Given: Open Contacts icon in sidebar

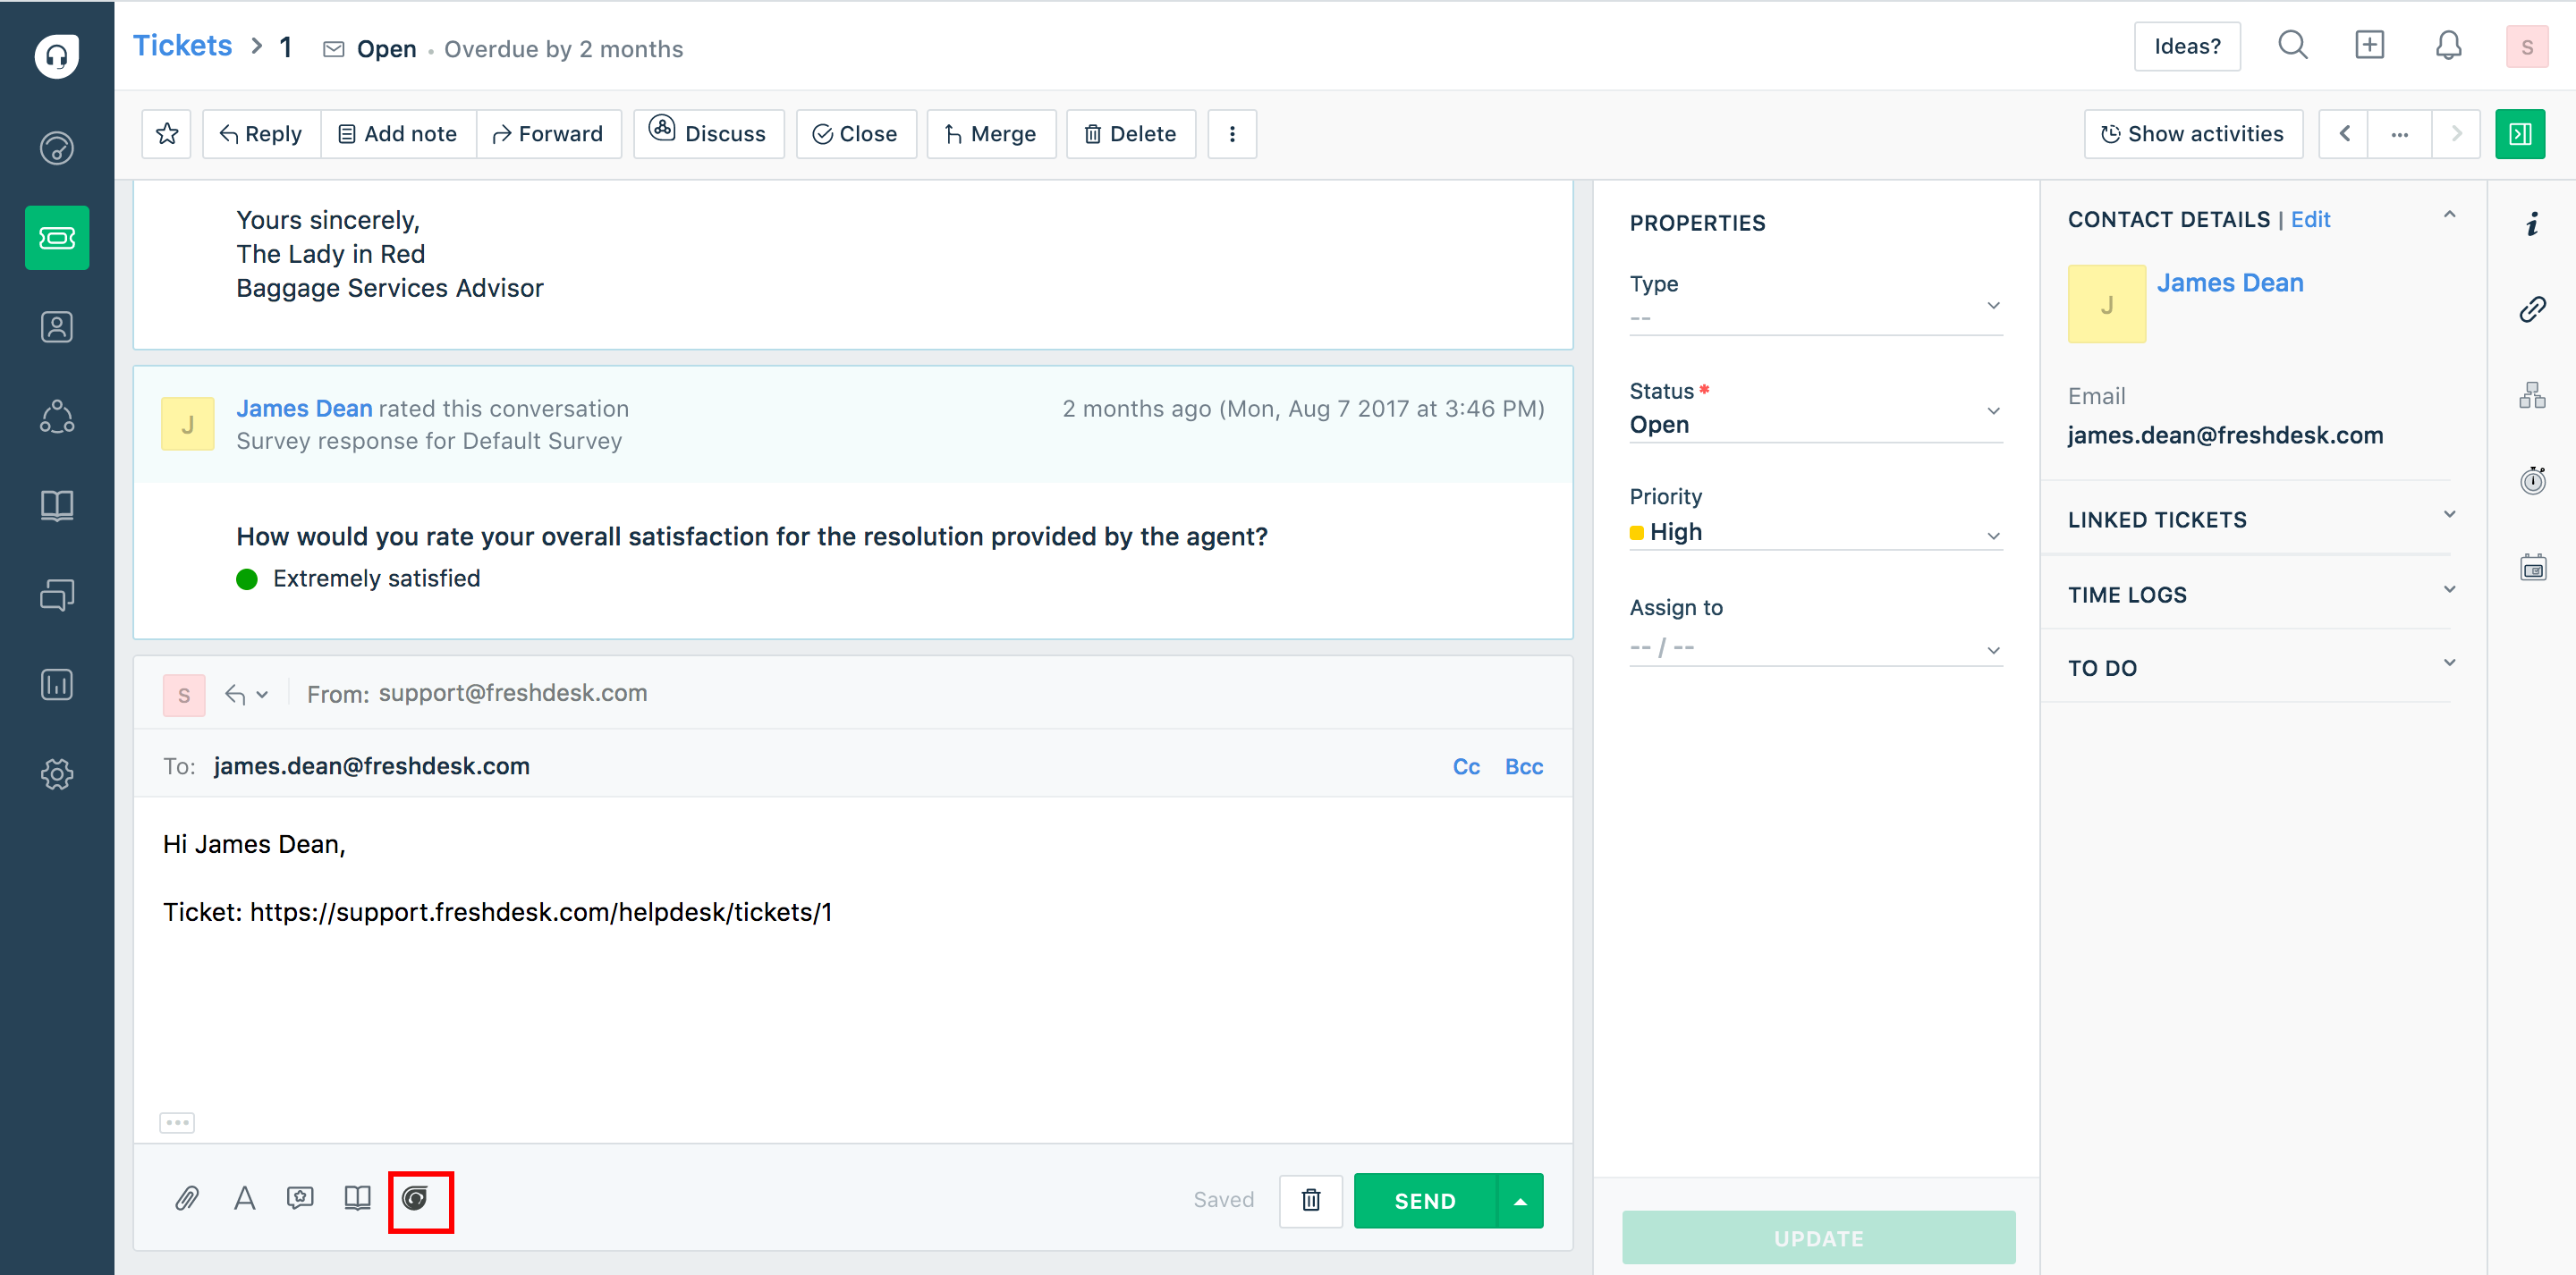Looking at the screenshot, I should click(57, 327).
